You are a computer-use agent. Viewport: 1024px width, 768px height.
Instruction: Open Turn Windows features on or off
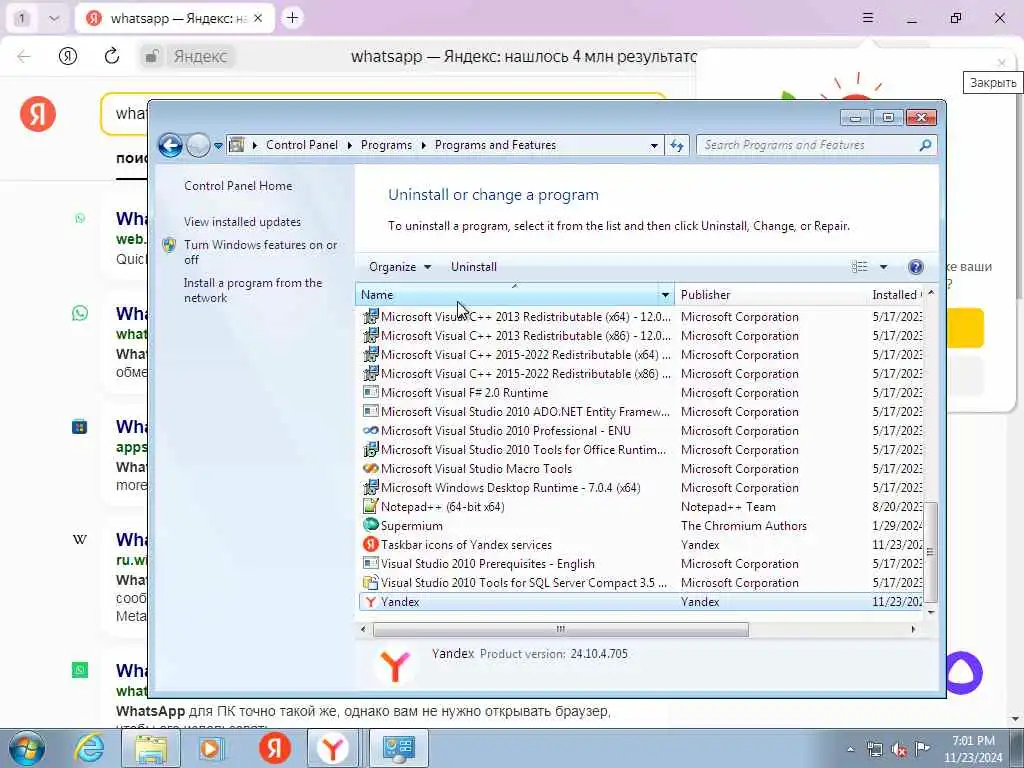pos(261,252)
